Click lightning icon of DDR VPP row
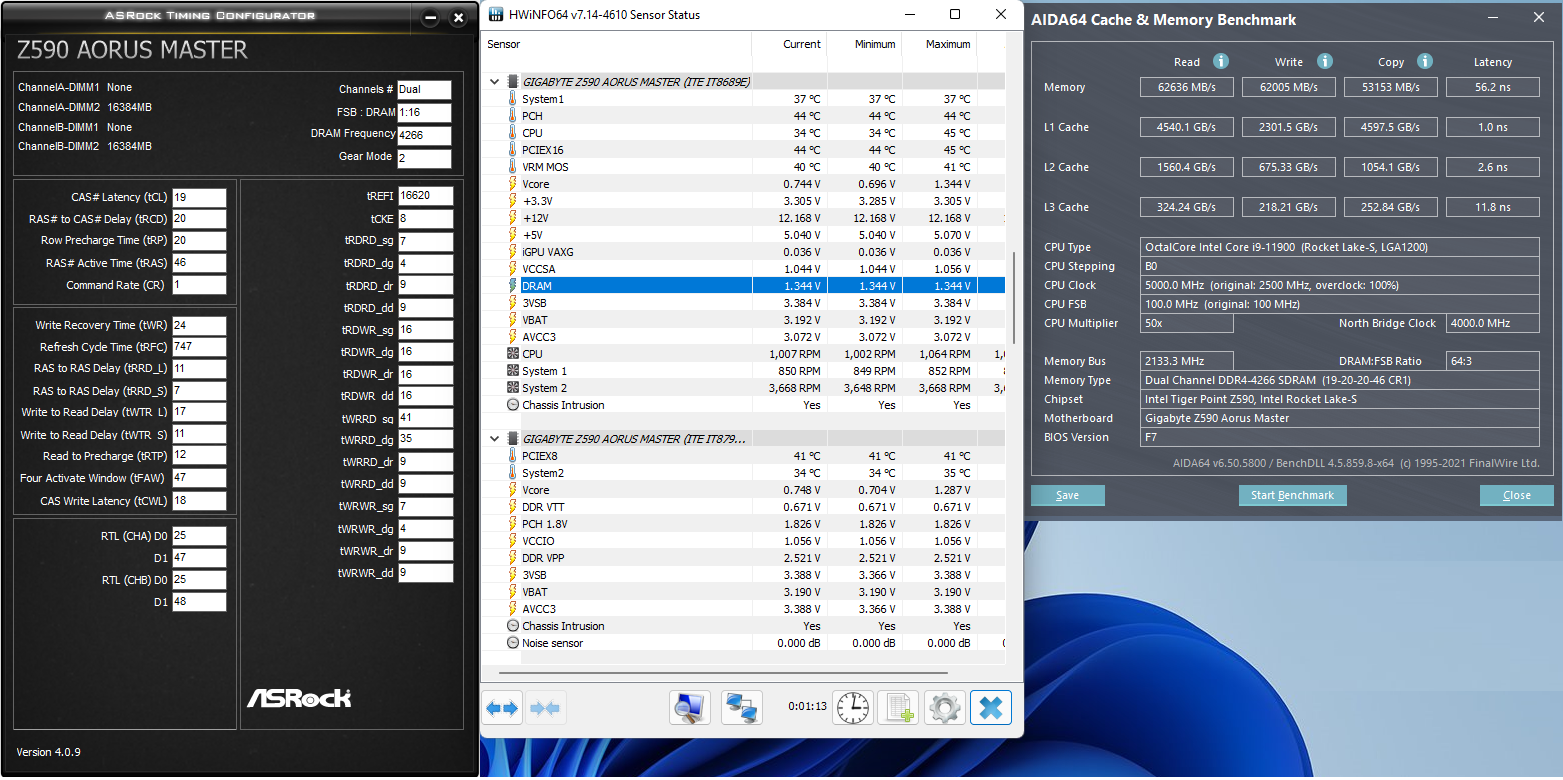The height and width of the screenshot is (780, 1563). point(513,558)
